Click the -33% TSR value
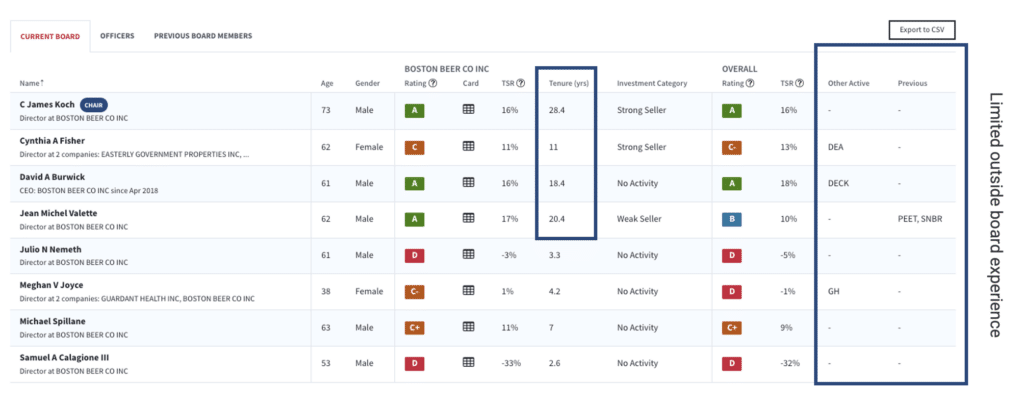The height and width of the screenshot is (405, 1024). [511, 363]
